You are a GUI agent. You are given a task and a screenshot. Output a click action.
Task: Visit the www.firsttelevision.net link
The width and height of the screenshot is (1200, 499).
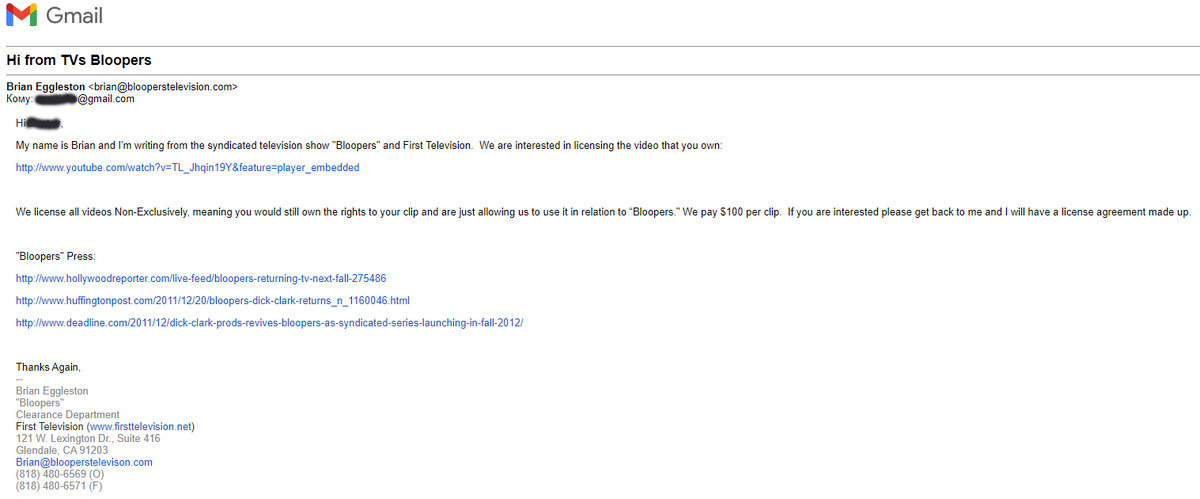tap(141, 427)
